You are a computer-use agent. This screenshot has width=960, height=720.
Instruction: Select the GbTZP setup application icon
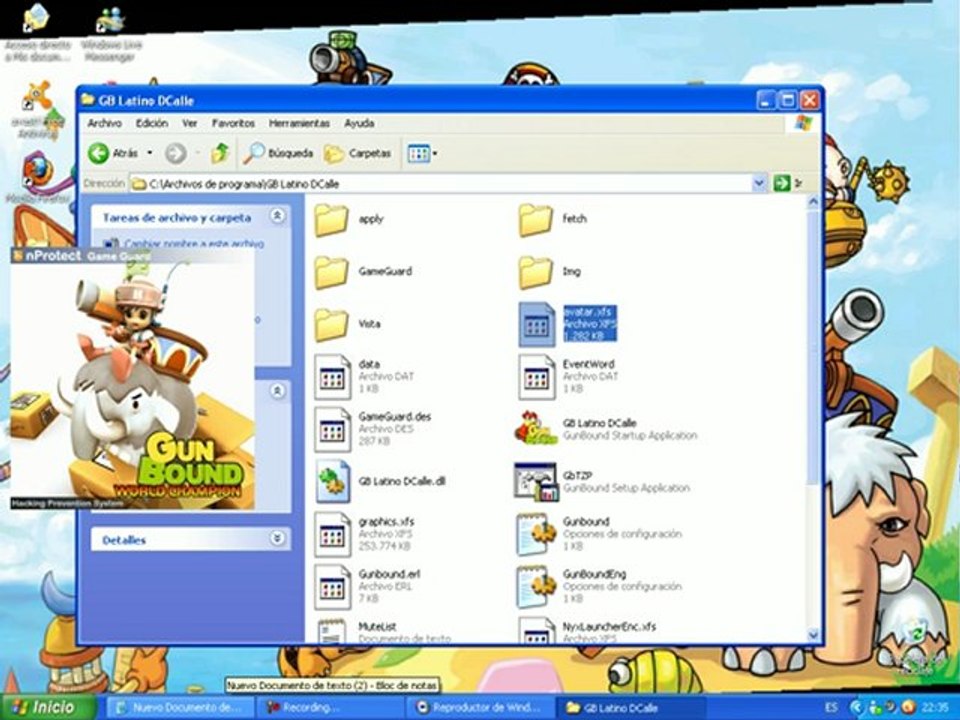coord(536,482)
